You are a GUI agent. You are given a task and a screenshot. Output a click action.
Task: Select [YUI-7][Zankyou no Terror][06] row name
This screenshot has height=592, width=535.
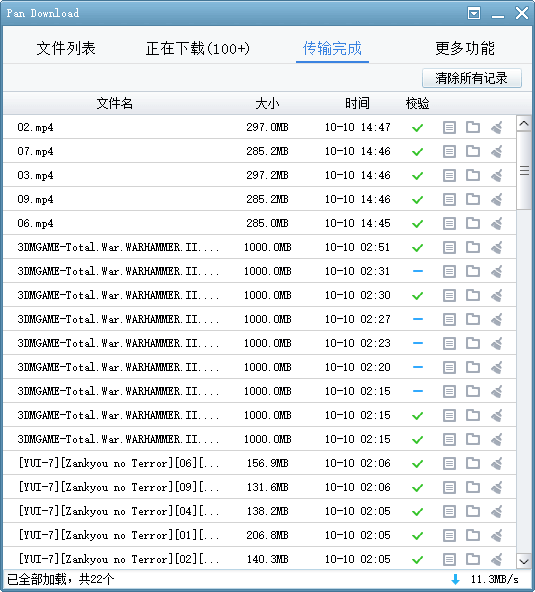point(119,463)
